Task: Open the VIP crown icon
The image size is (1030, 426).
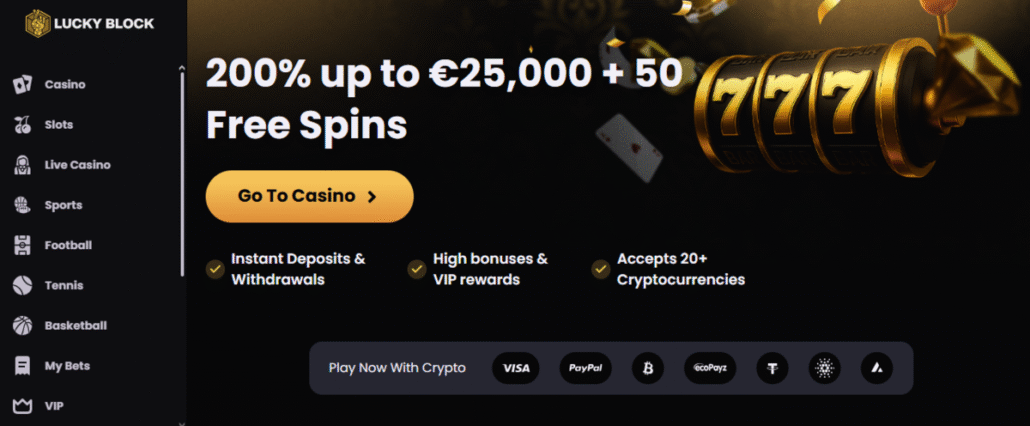Action: 22,406
